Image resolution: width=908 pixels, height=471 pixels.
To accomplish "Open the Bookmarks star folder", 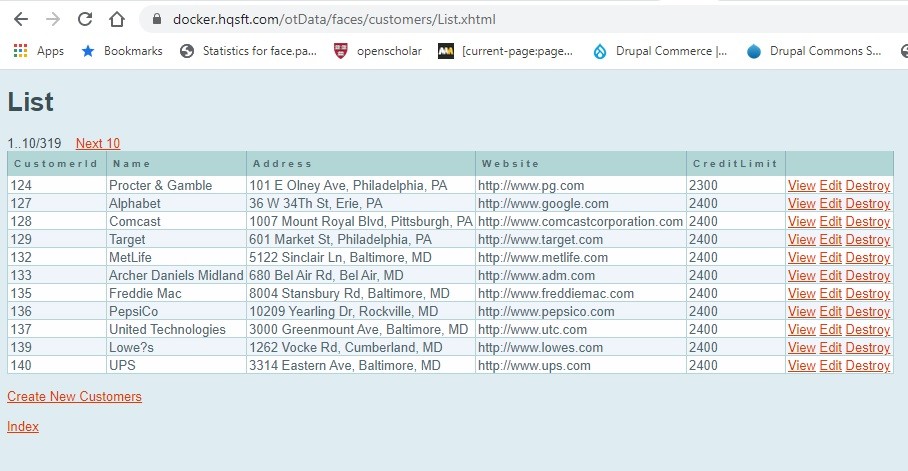I will coord(122,51).
